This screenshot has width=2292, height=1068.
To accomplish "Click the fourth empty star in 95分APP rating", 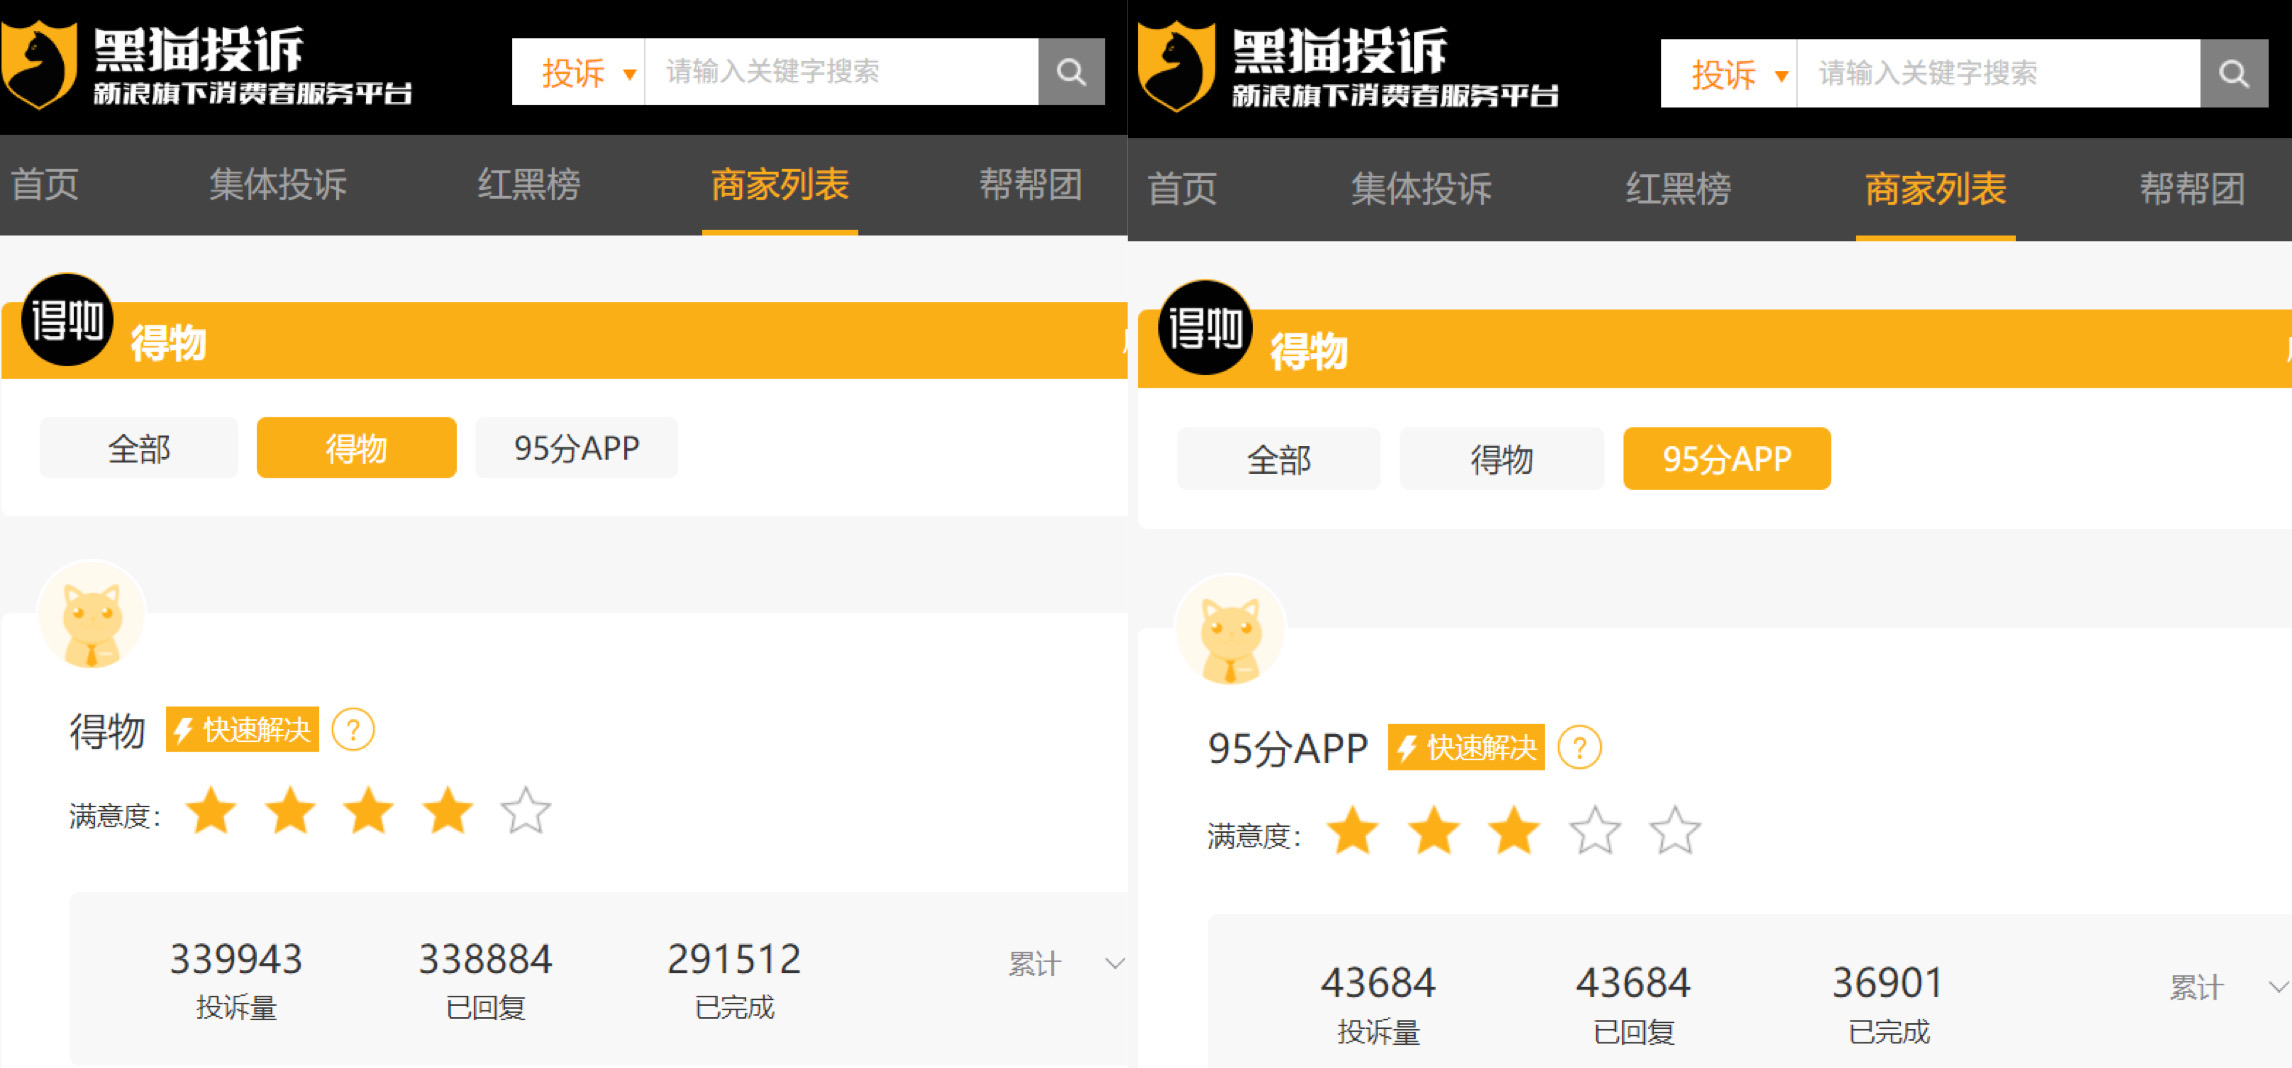I will [x=1595, y=830].
